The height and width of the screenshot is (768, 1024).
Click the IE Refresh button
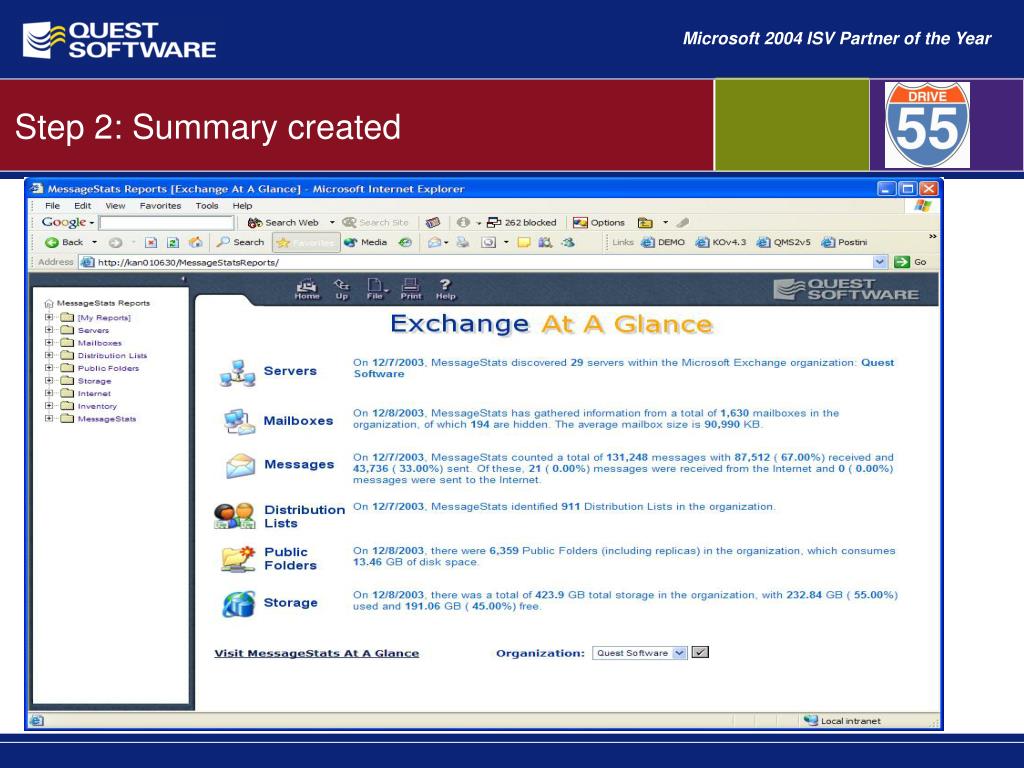[172, 242]
